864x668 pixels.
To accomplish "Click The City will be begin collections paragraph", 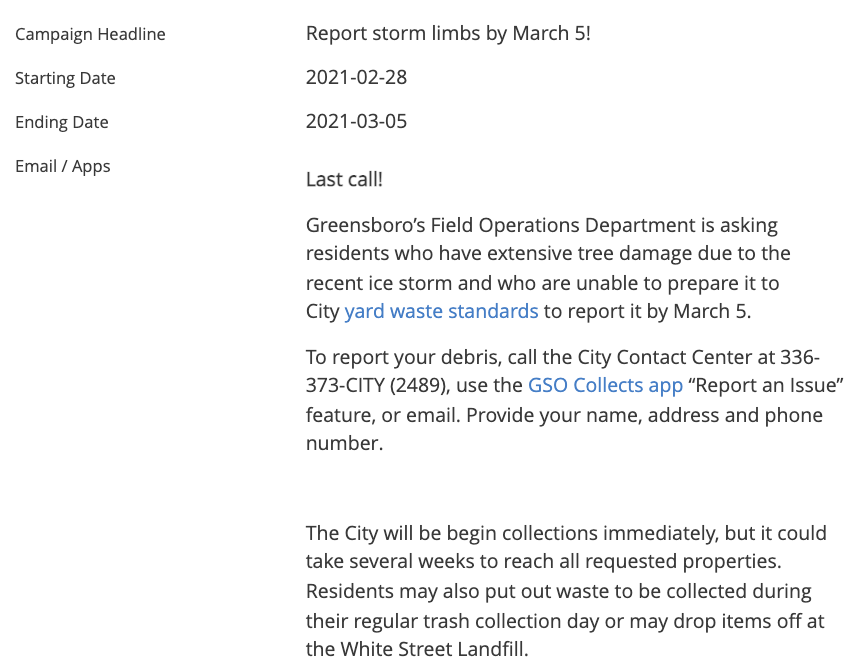I will [x=566, y=591].
